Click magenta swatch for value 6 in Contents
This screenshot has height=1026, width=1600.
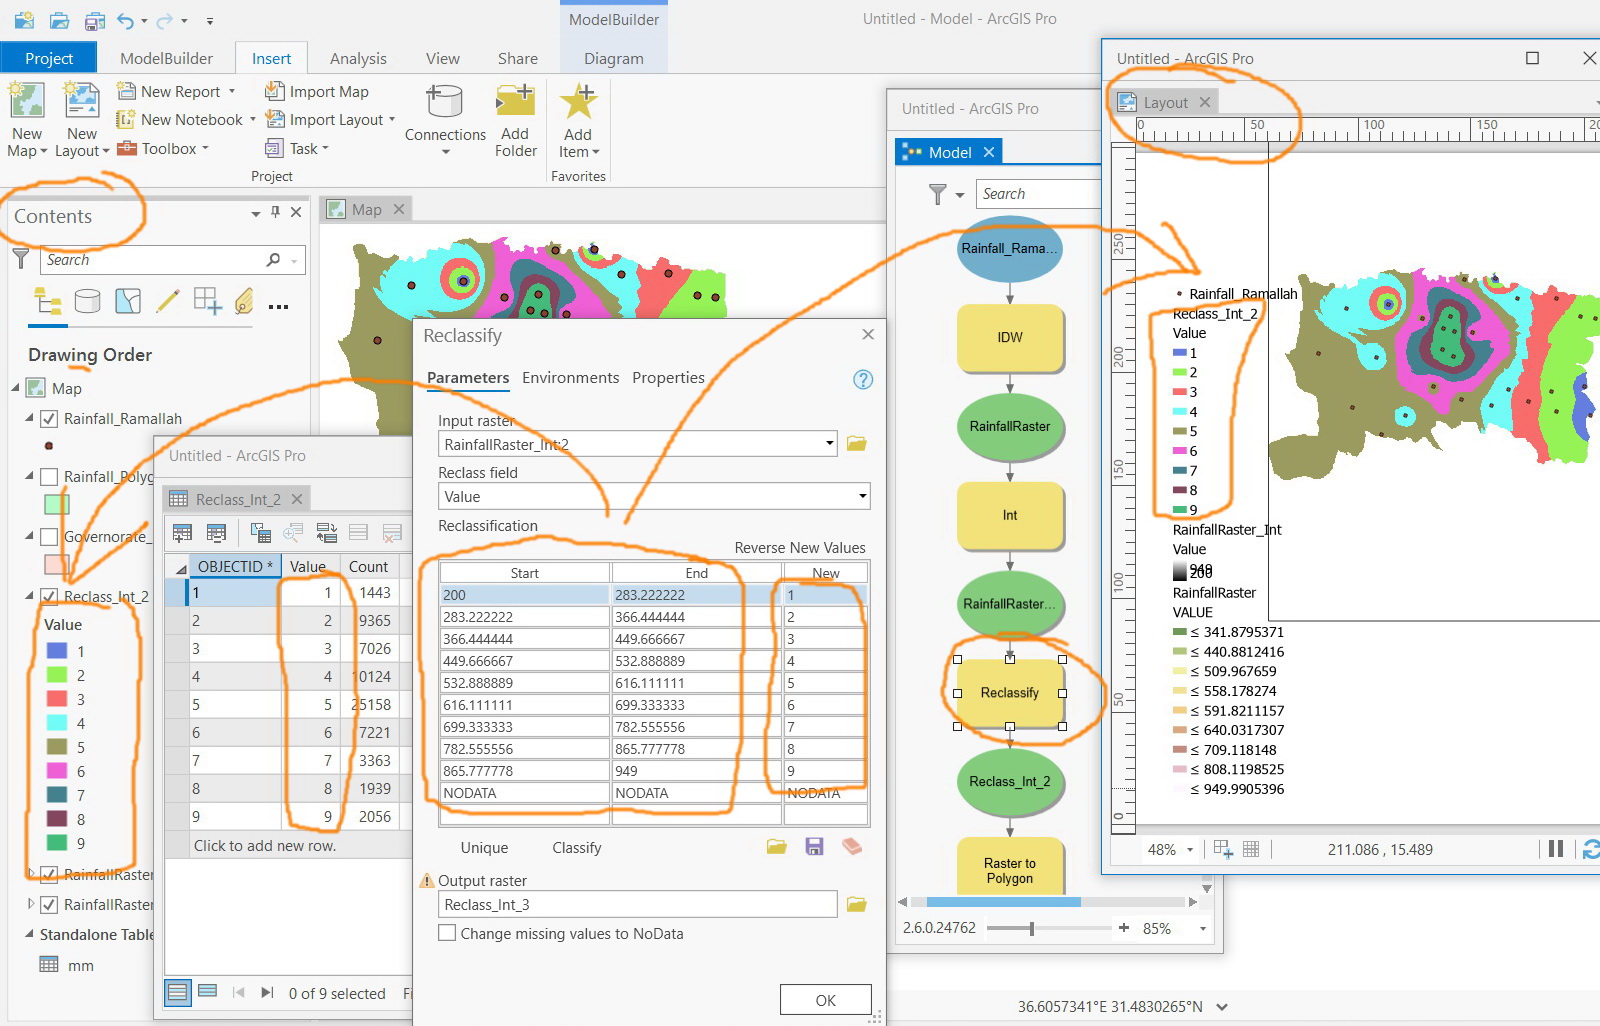click(x=57, y=771)
